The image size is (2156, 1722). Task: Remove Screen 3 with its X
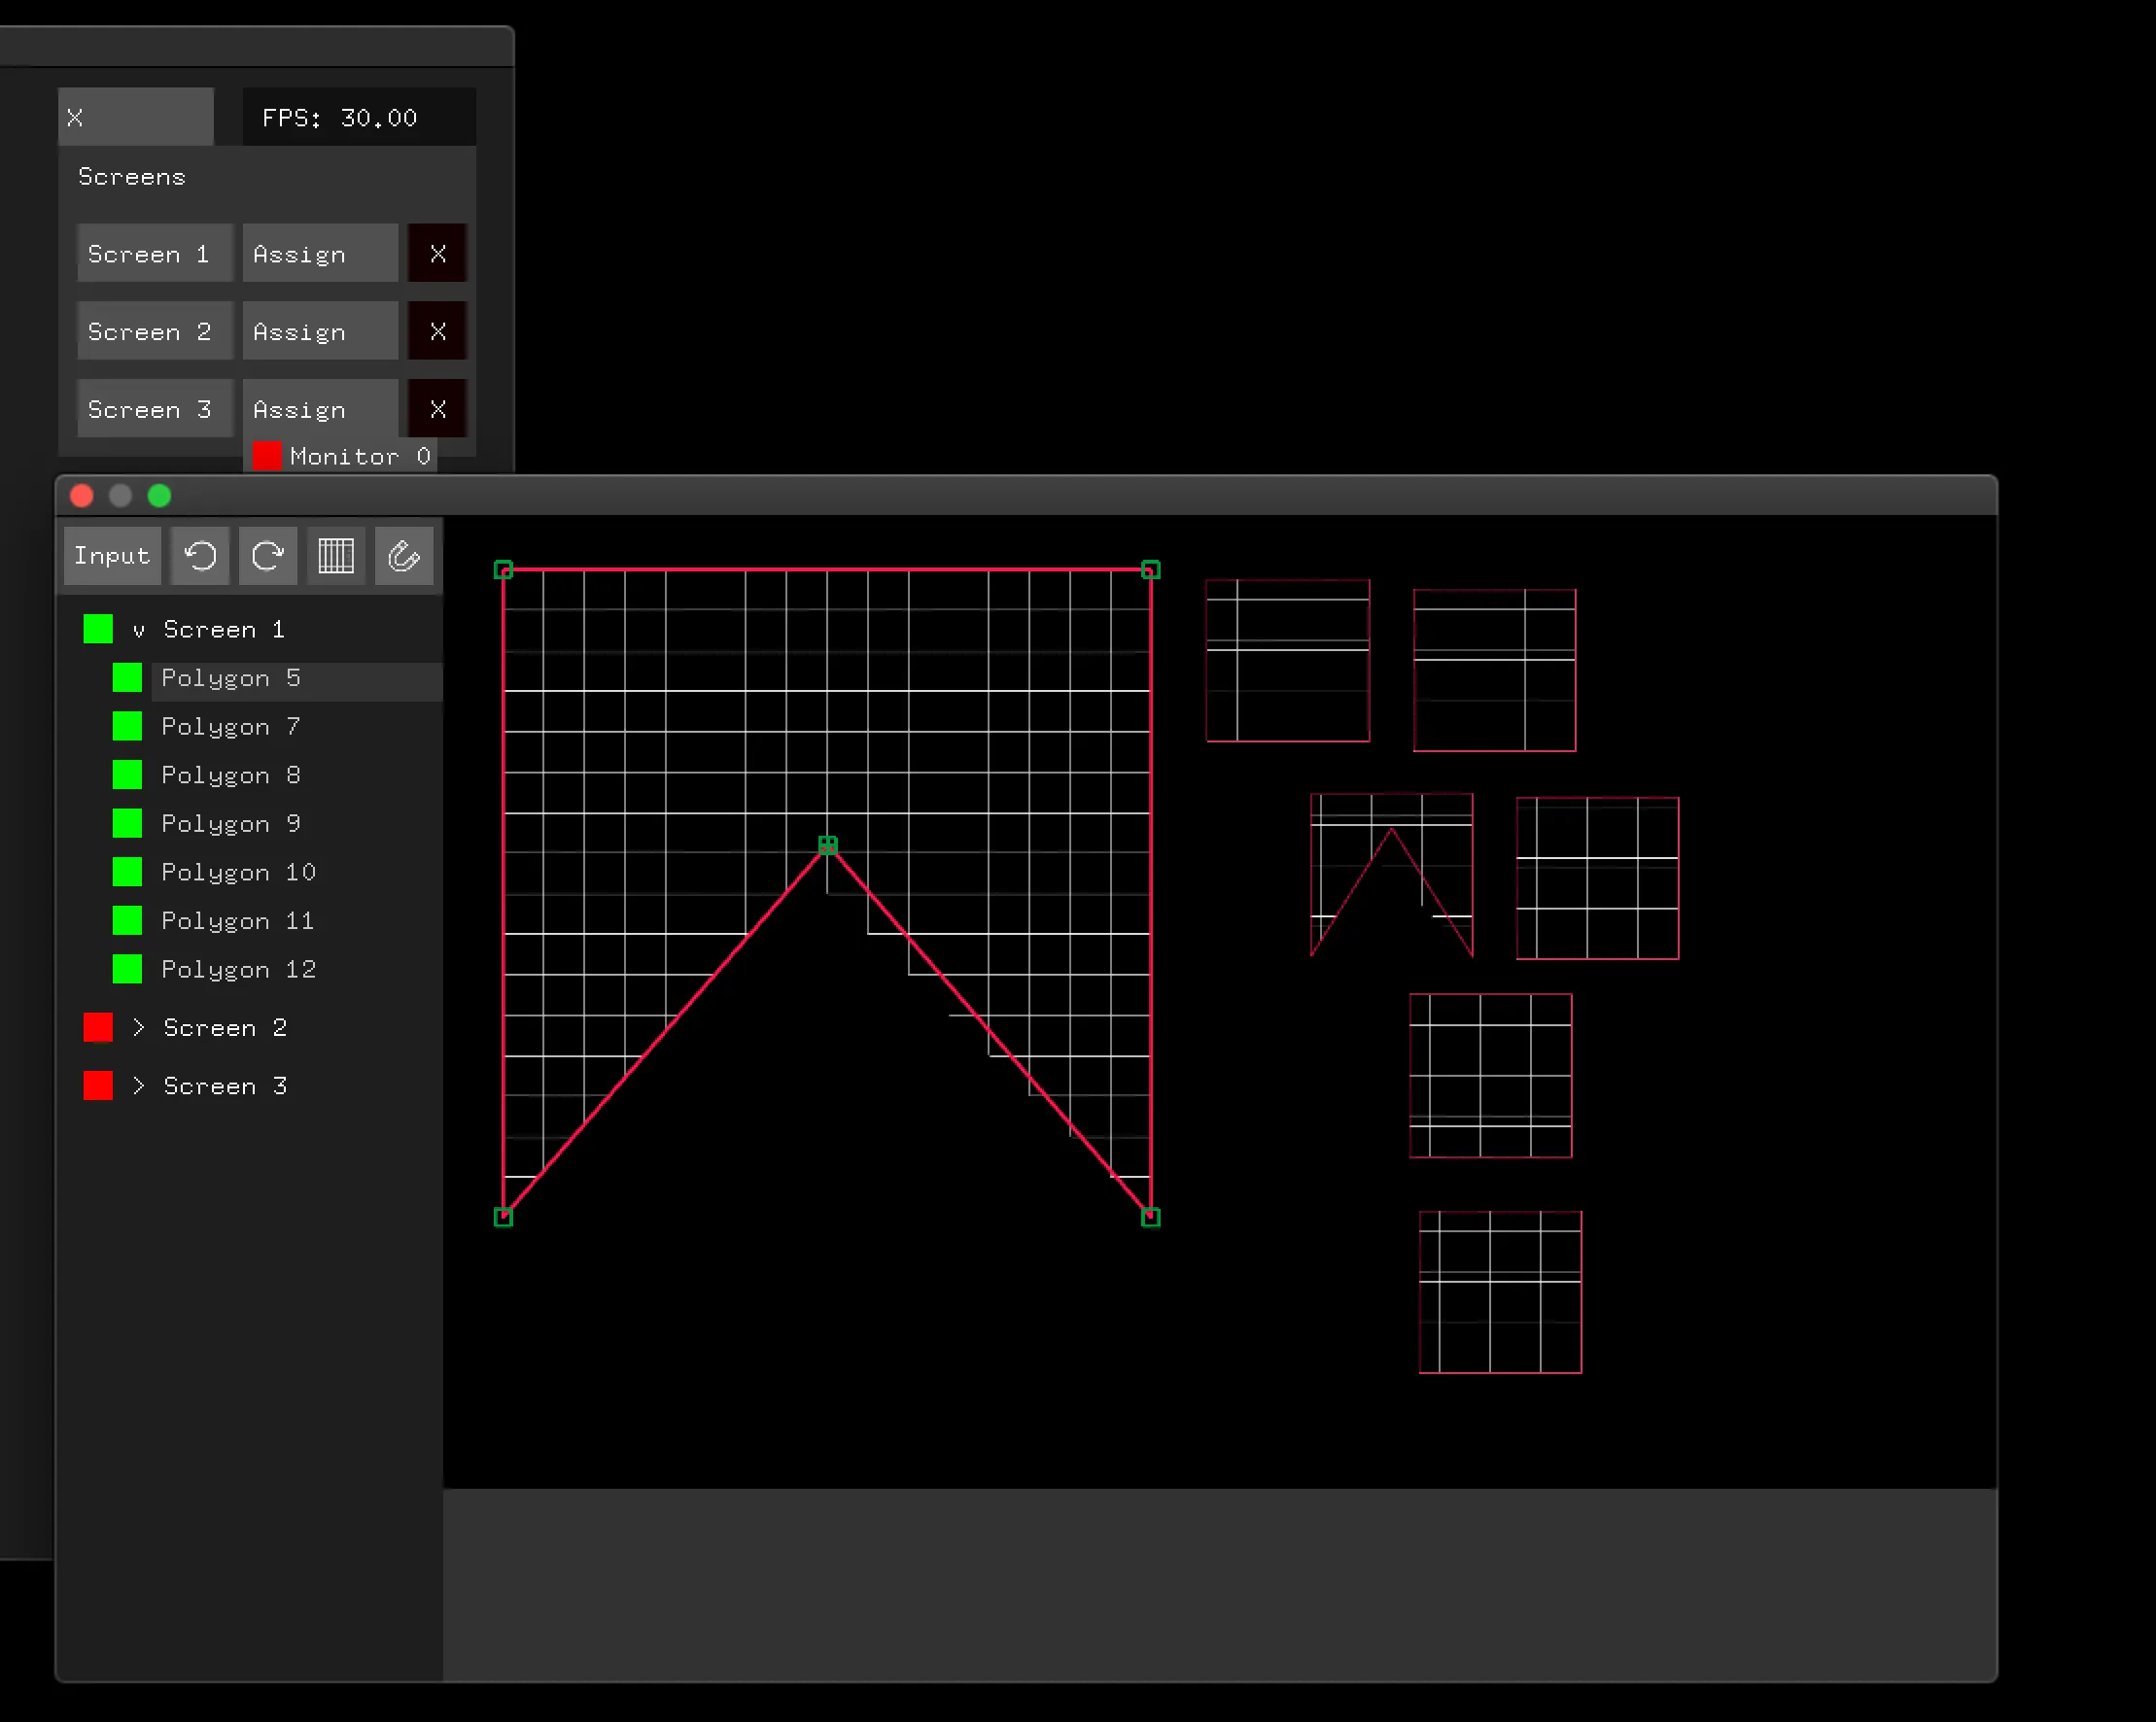tap(438, 409)
